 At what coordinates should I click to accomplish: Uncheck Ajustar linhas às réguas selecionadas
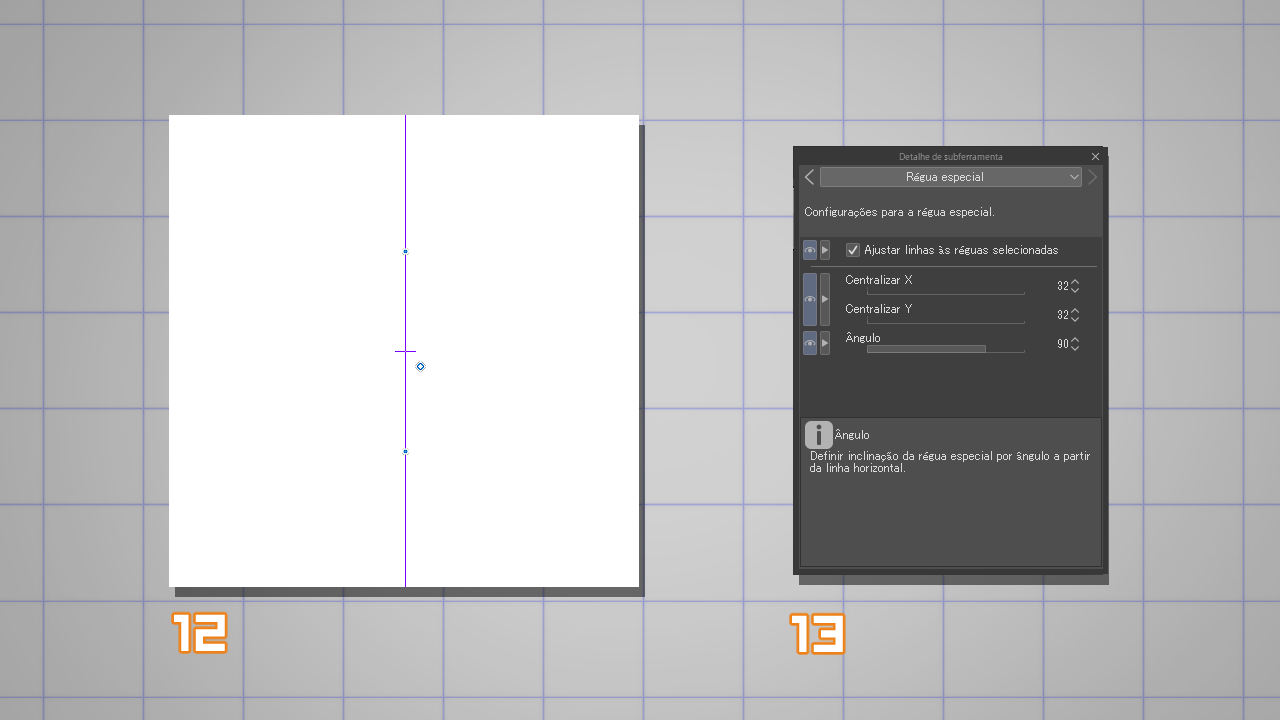click(x=853, y=250)
